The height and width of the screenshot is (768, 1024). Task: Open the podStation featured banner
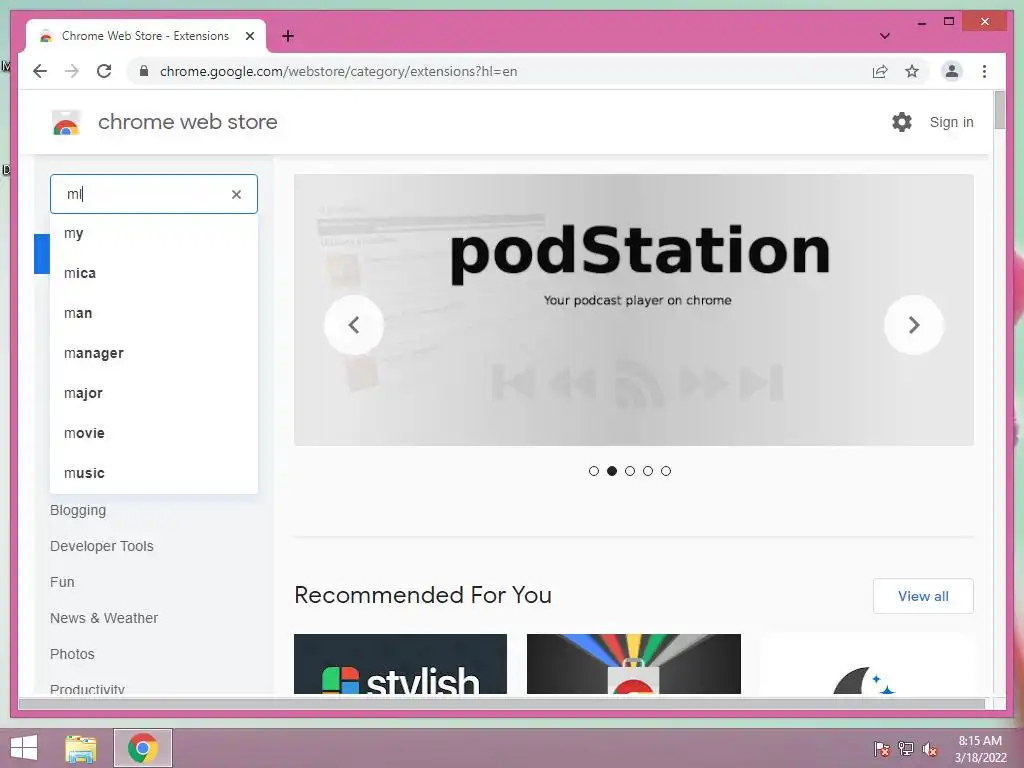tap(633, 310)
